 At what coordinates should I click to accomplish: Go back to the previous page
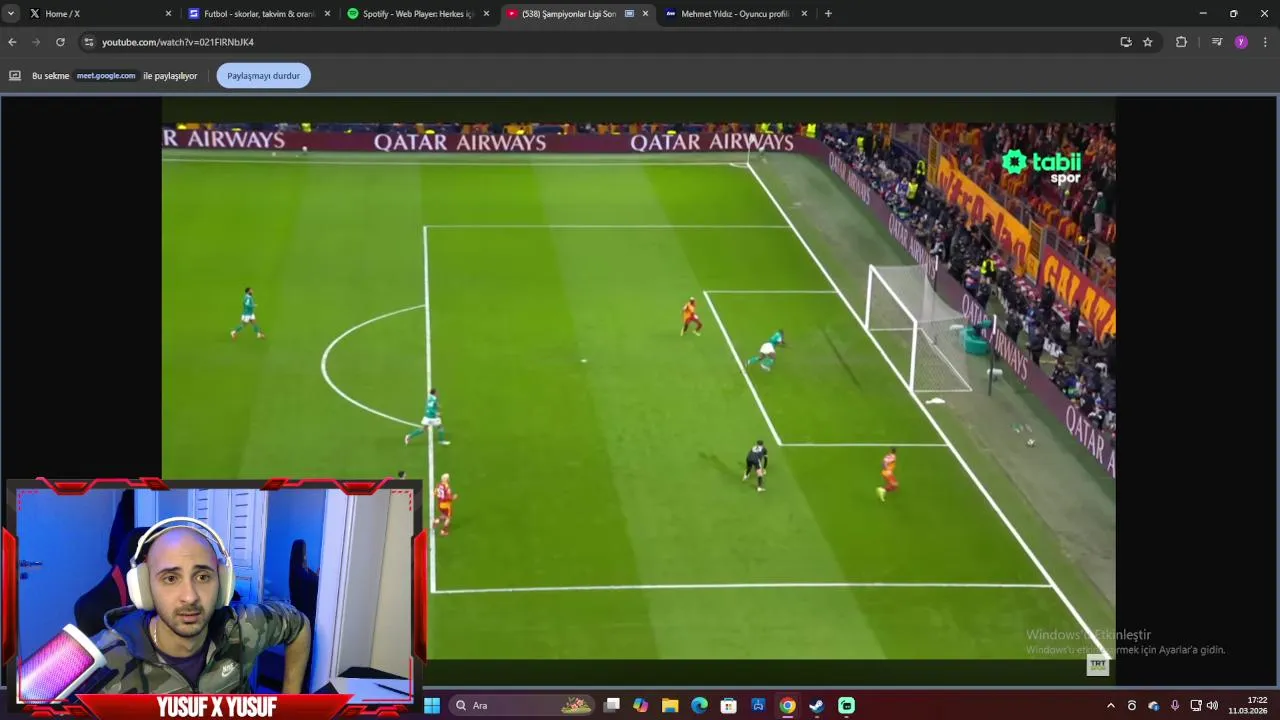pos(12,42)
